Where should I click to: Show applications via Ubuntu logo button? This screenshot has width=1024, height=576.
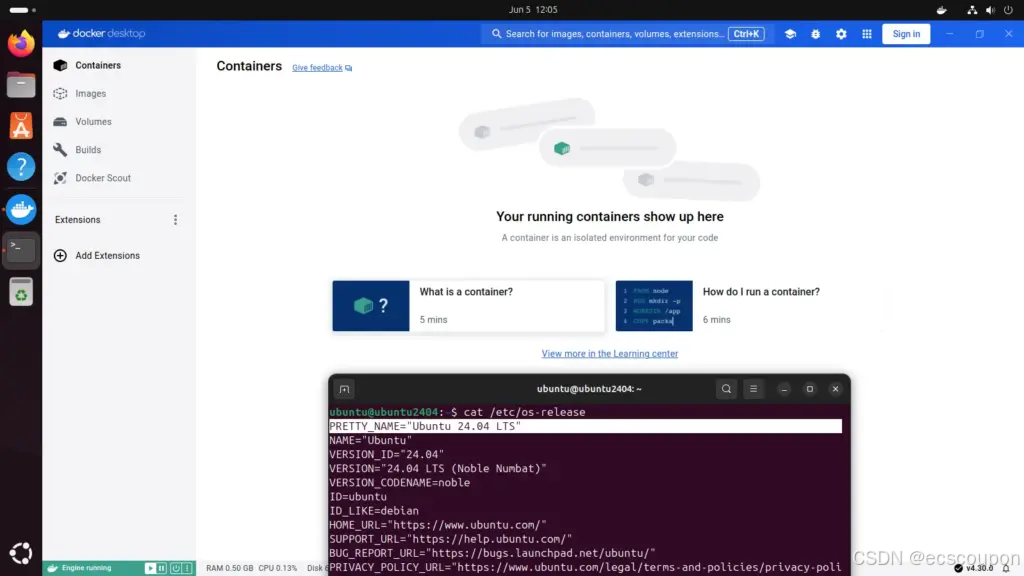21,553
